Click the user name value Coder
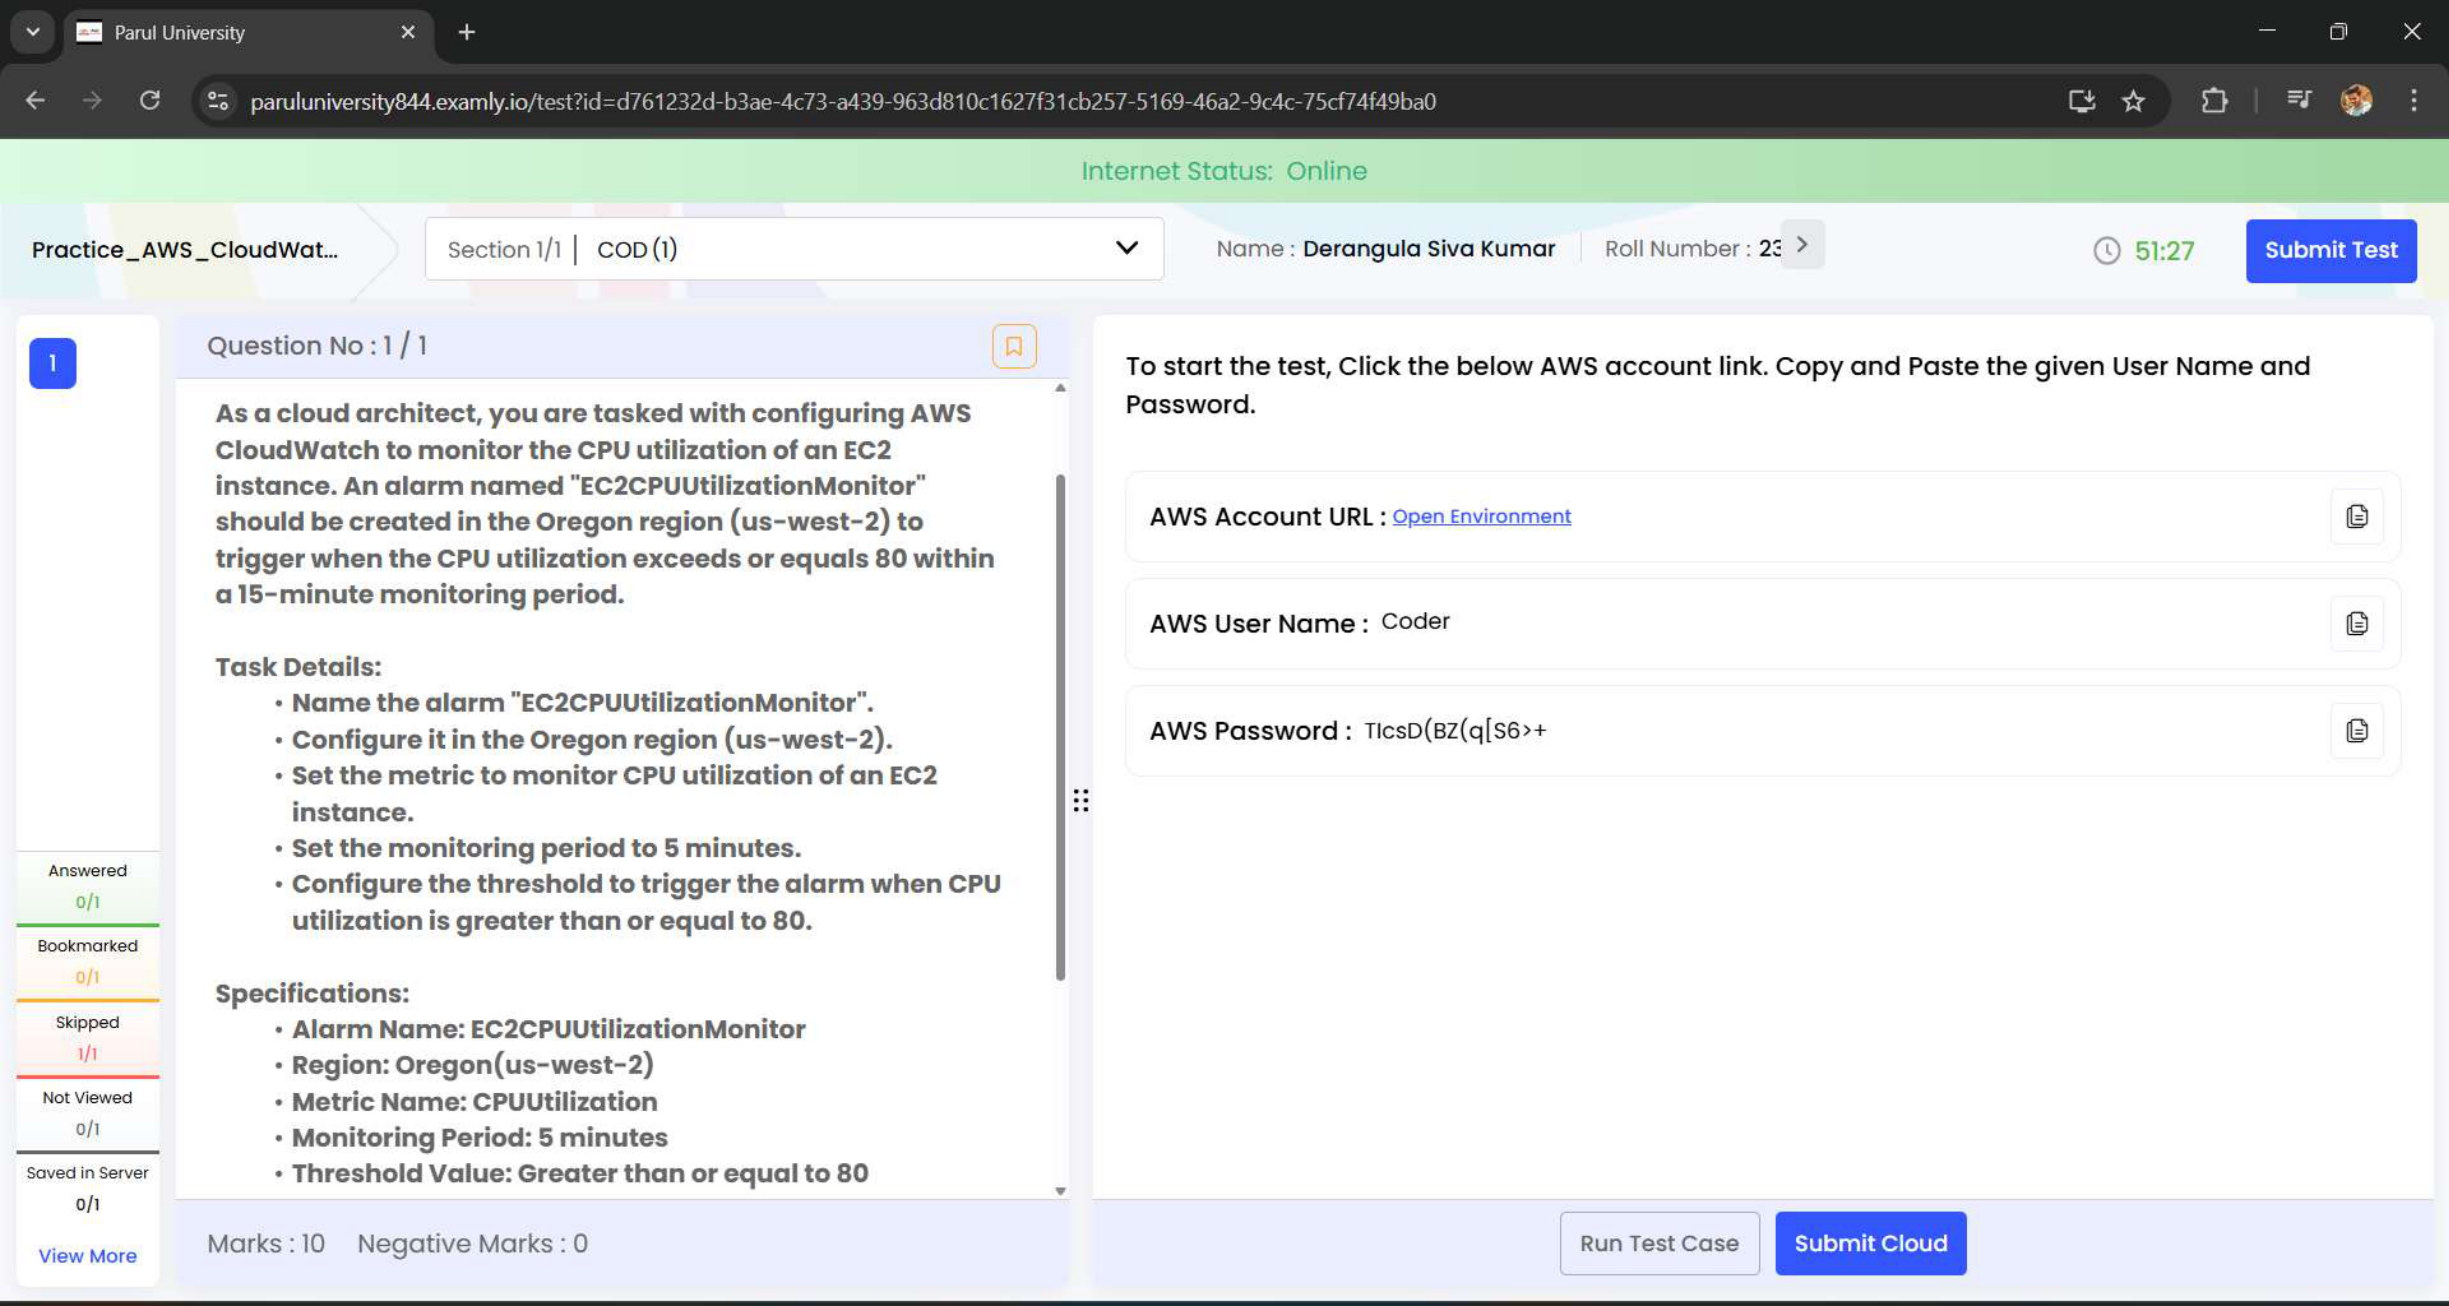 1415,621
